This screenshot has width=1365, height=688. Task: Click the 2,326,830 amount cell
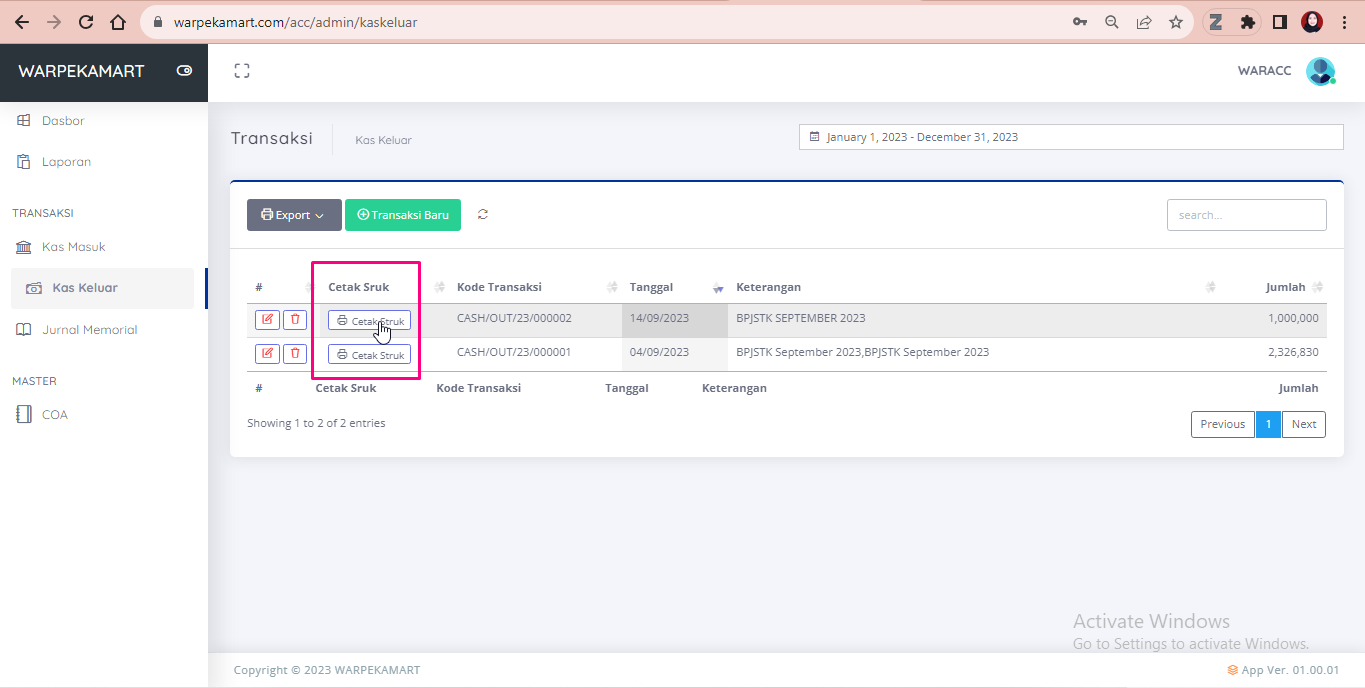[x=1293, y=352]
